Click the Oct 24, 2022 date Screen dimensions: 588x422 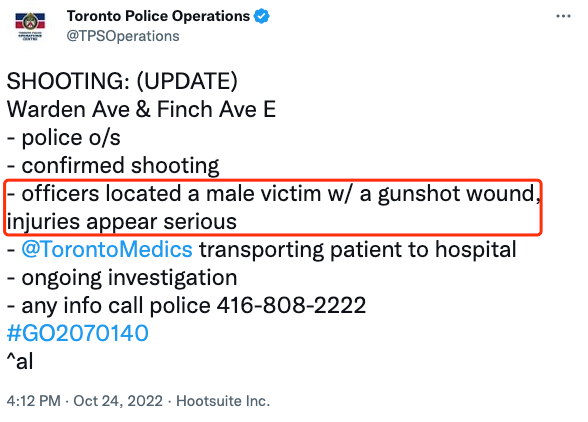click(x=118, y=401)
